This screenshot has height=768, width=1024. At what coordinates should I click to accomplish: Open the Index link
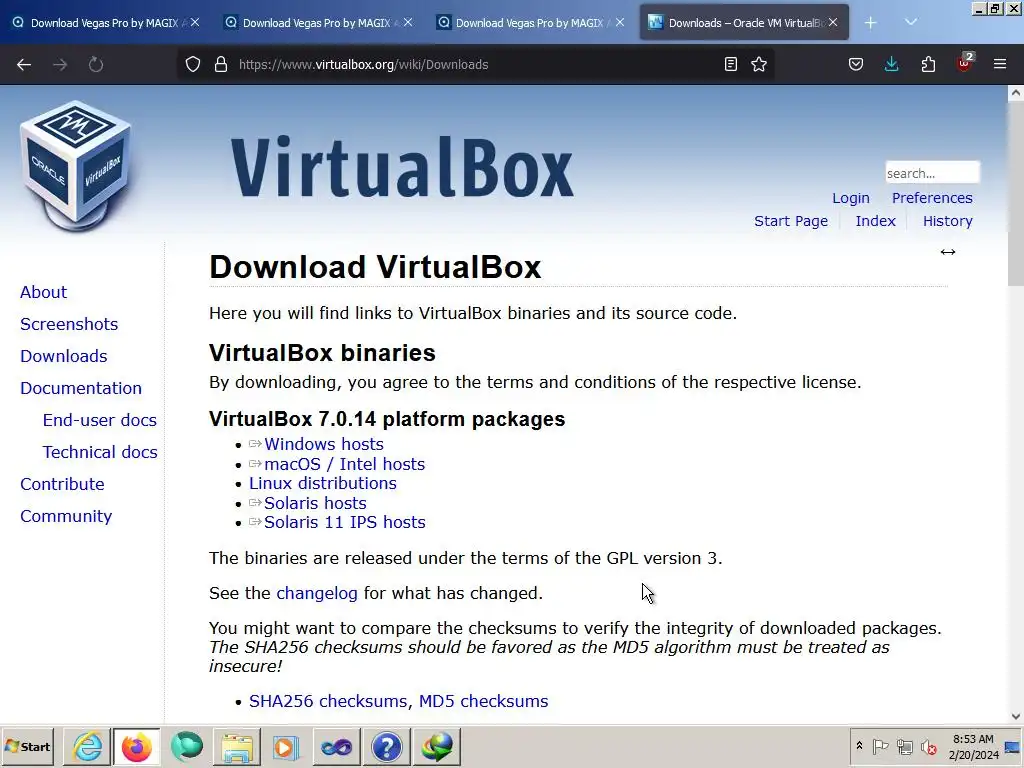point(875,221)
